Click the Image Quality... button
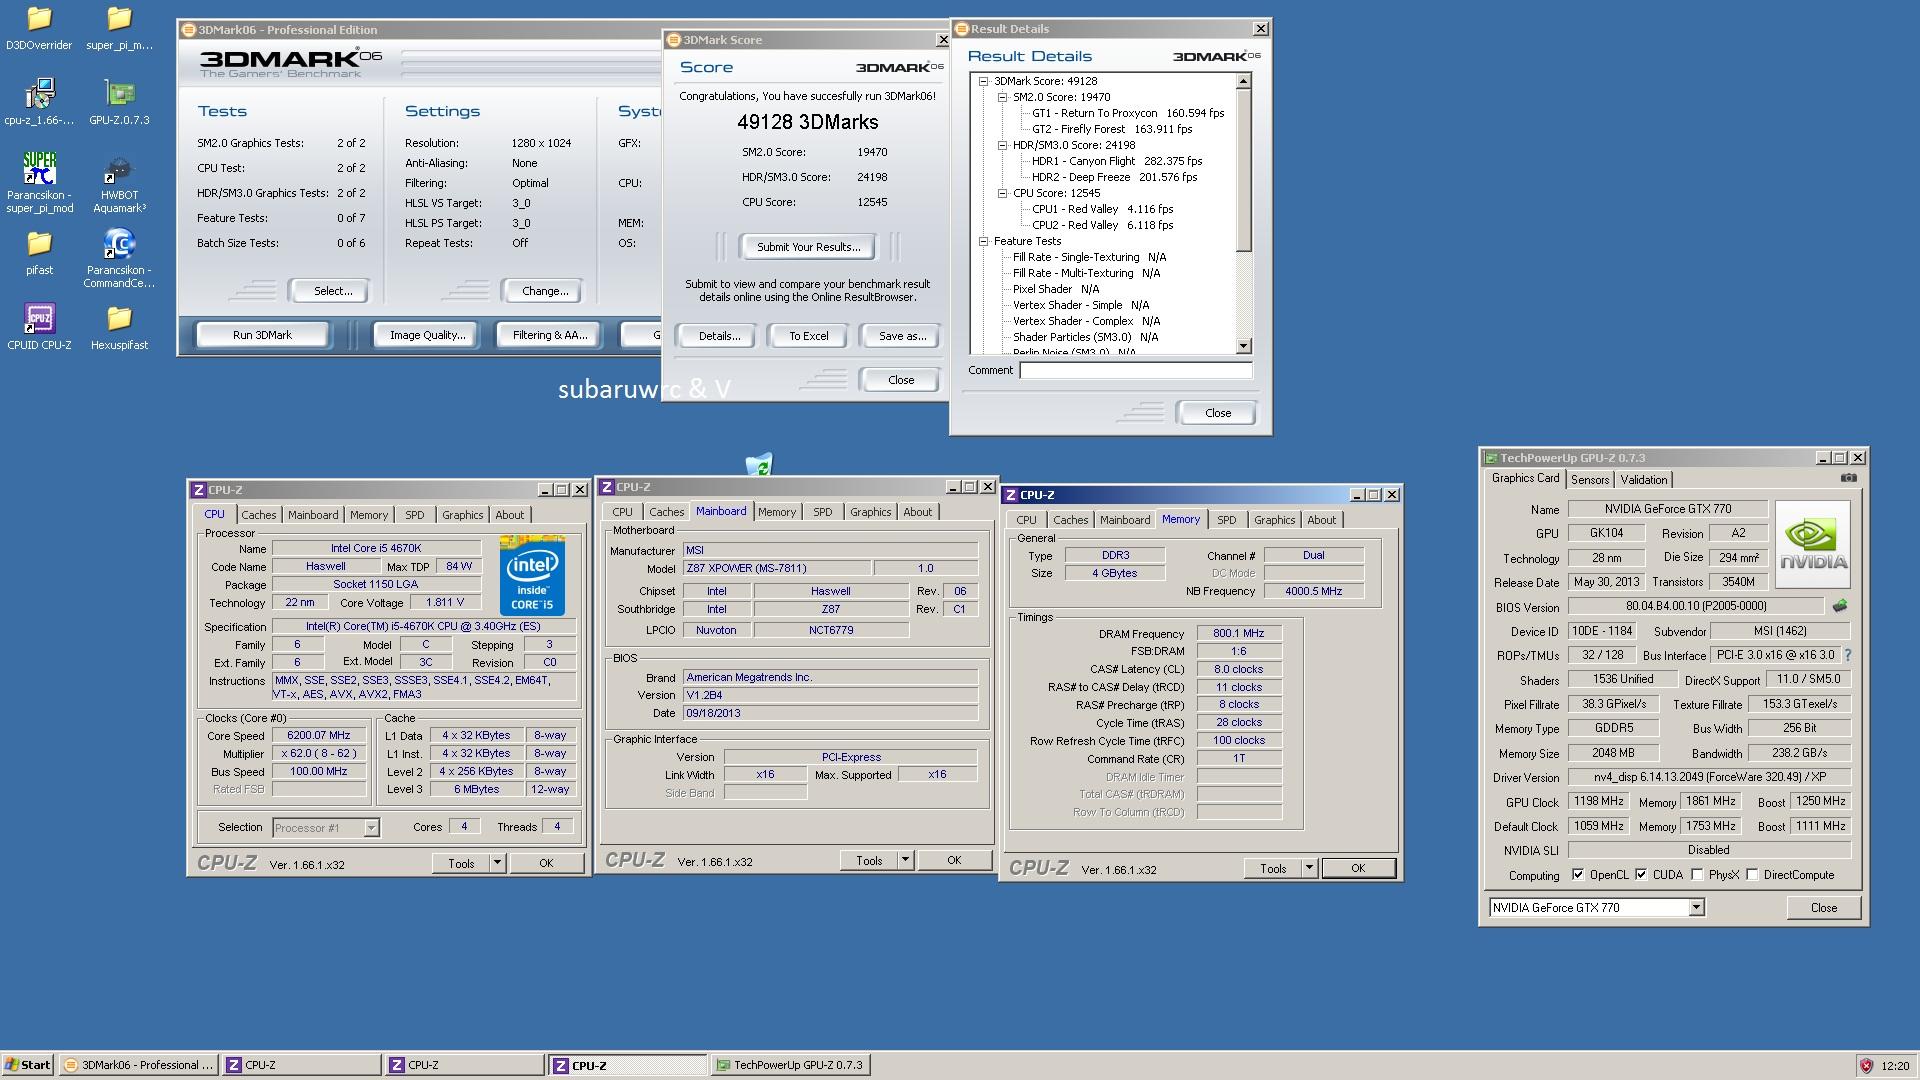This screenshot has width=1920, height=1080. pos(427,335)
